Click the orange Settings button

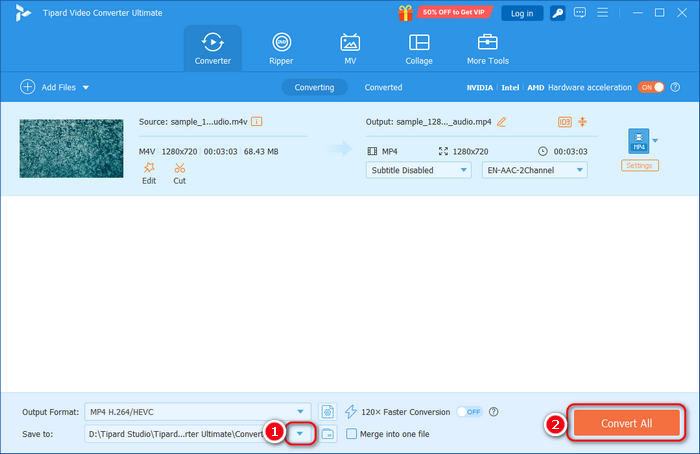pos(640,165)
